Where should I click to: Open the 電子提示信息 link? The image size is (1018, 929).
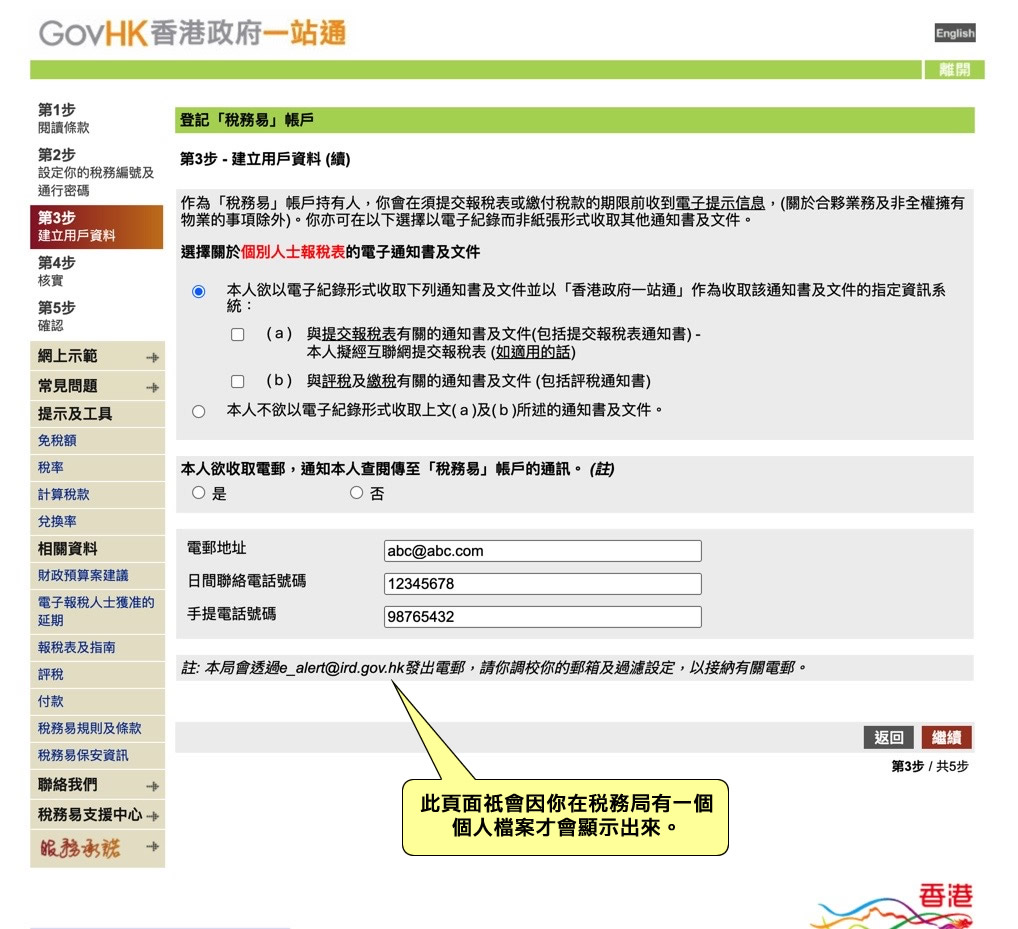pos(720,203)
